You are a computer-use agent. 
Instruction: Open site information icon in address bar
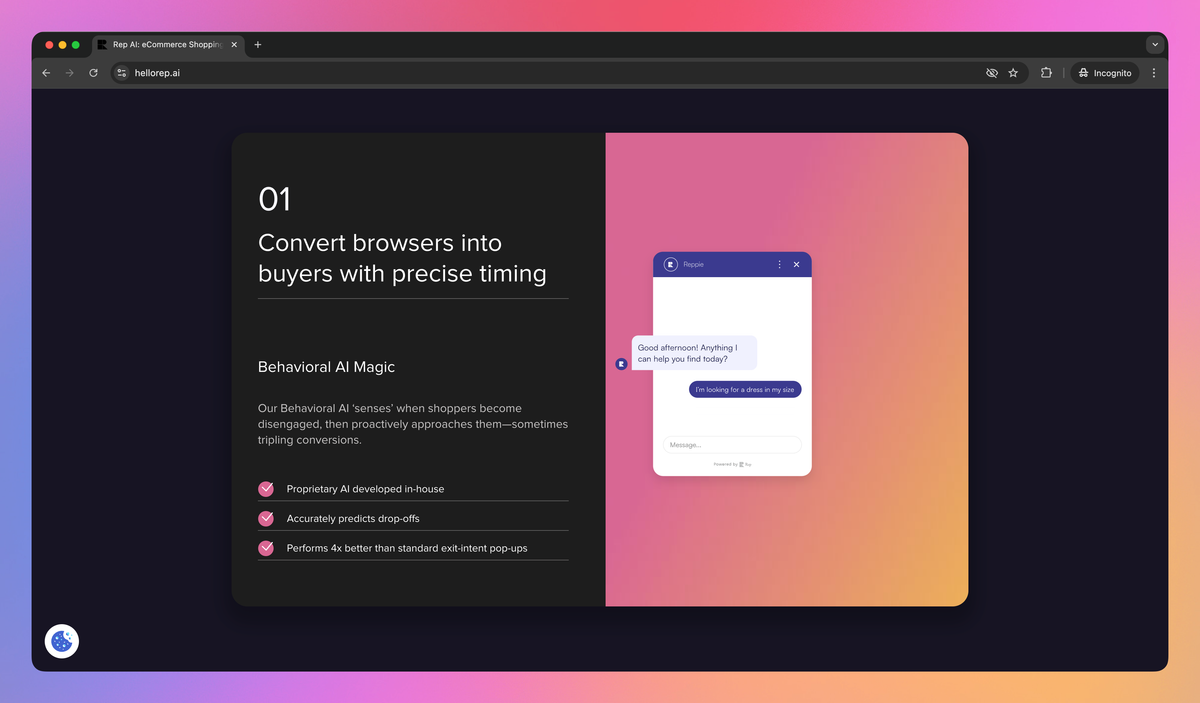[122, 73]
